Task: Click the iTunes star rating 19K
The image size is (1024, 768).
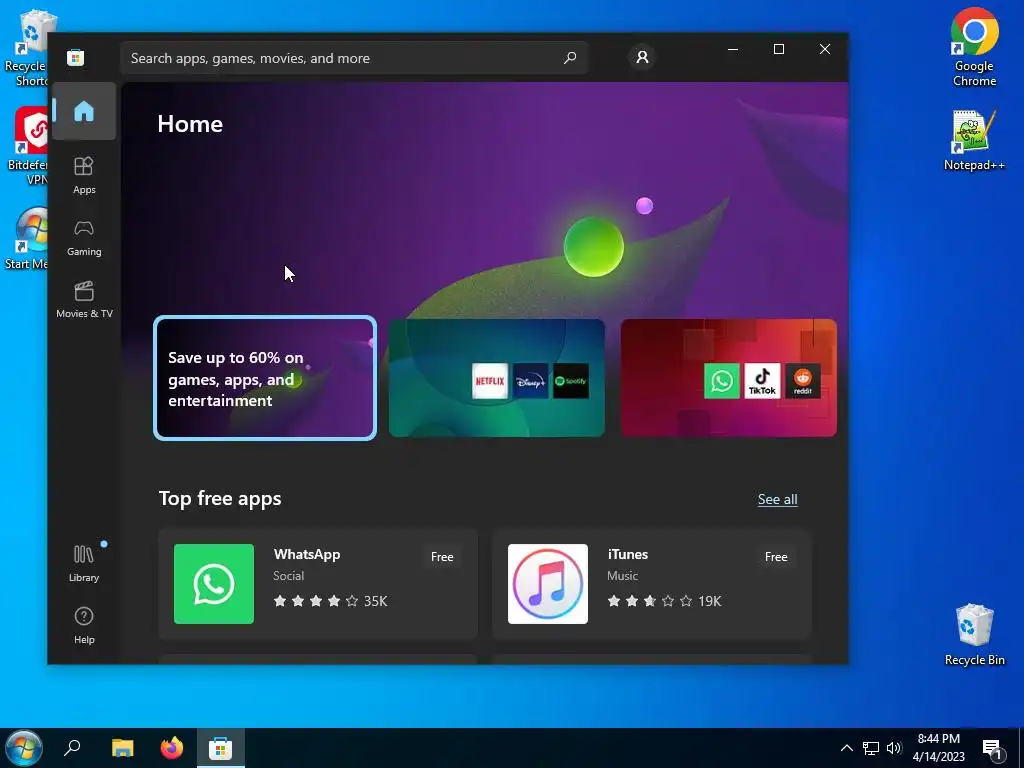Action: pos(664,601)
